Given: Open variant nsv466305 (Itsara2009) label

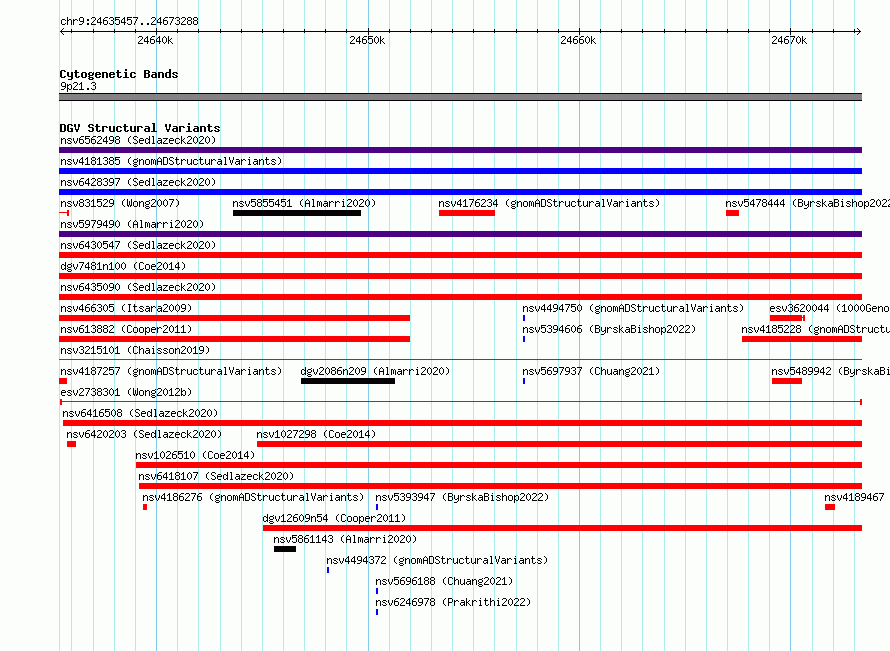Looking at the screenshot, I should [126, 308].
